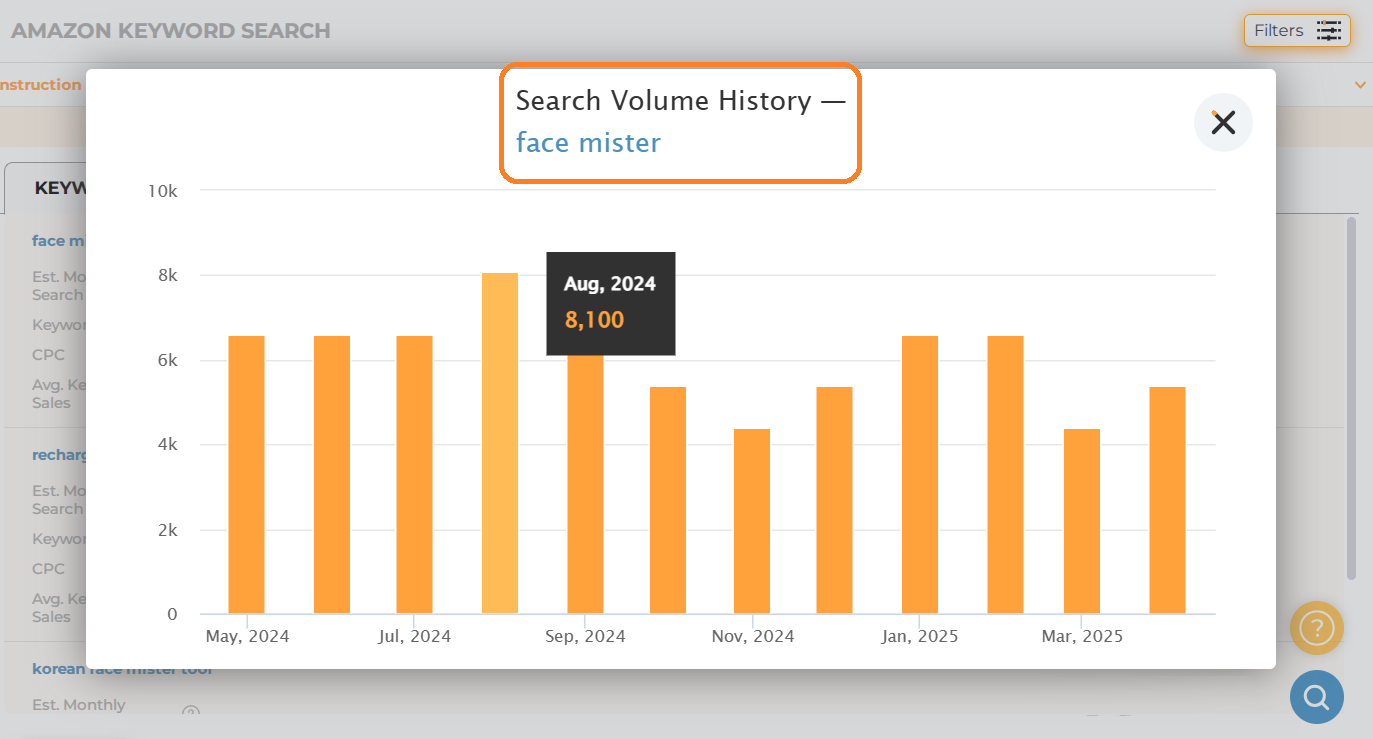Click the "Sep, 2024" axis label
The image size is (1373, 739).
(x=586, y=636)
